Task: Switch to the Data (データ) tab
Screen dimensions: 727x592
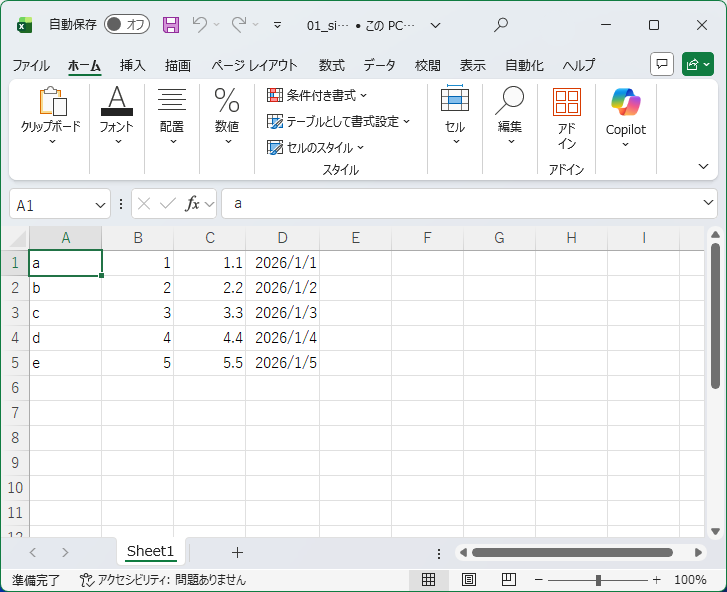Action: coord(379,65)
